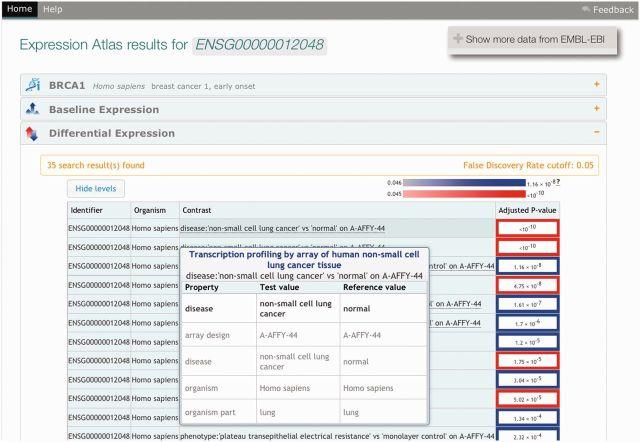Click the Differential Expression arrows icon
Screen dimensions: 640x442
[32, 133]
